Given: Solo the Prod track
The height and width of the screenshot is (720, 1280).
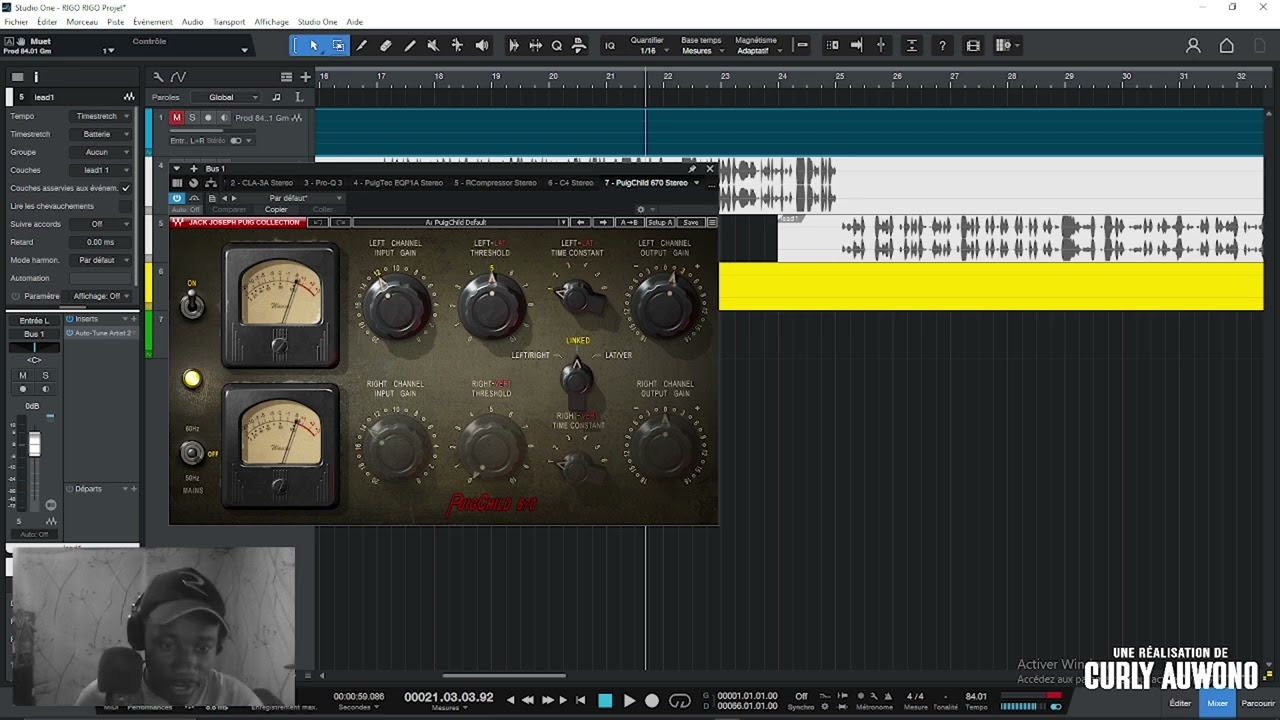Looking at the screenshot, I should [x=192, y=118].
